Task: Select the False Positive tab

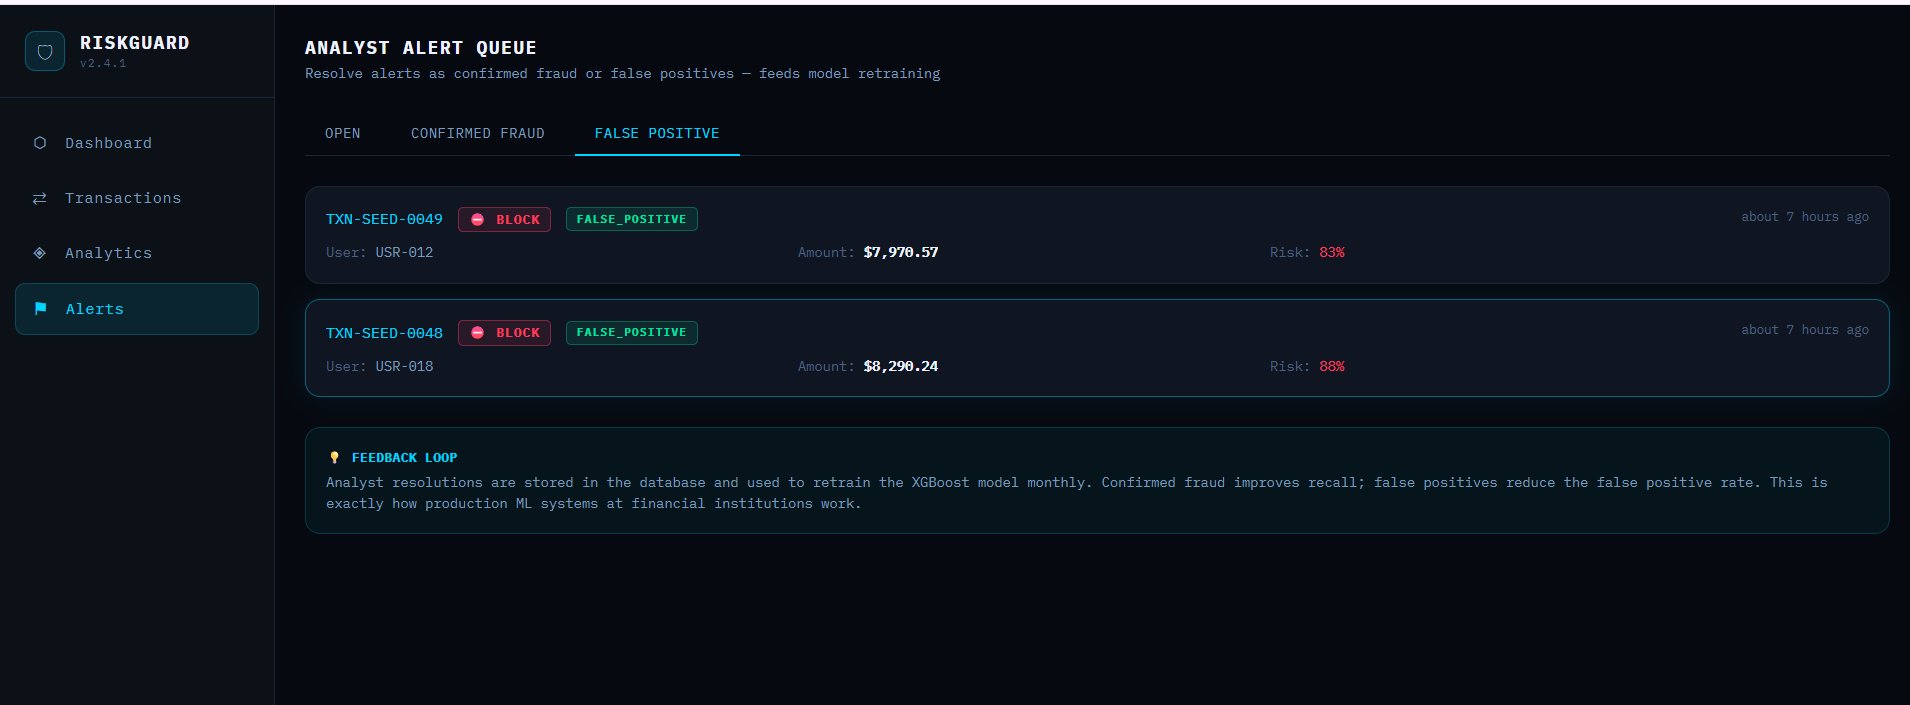Action: pos(656,133)
